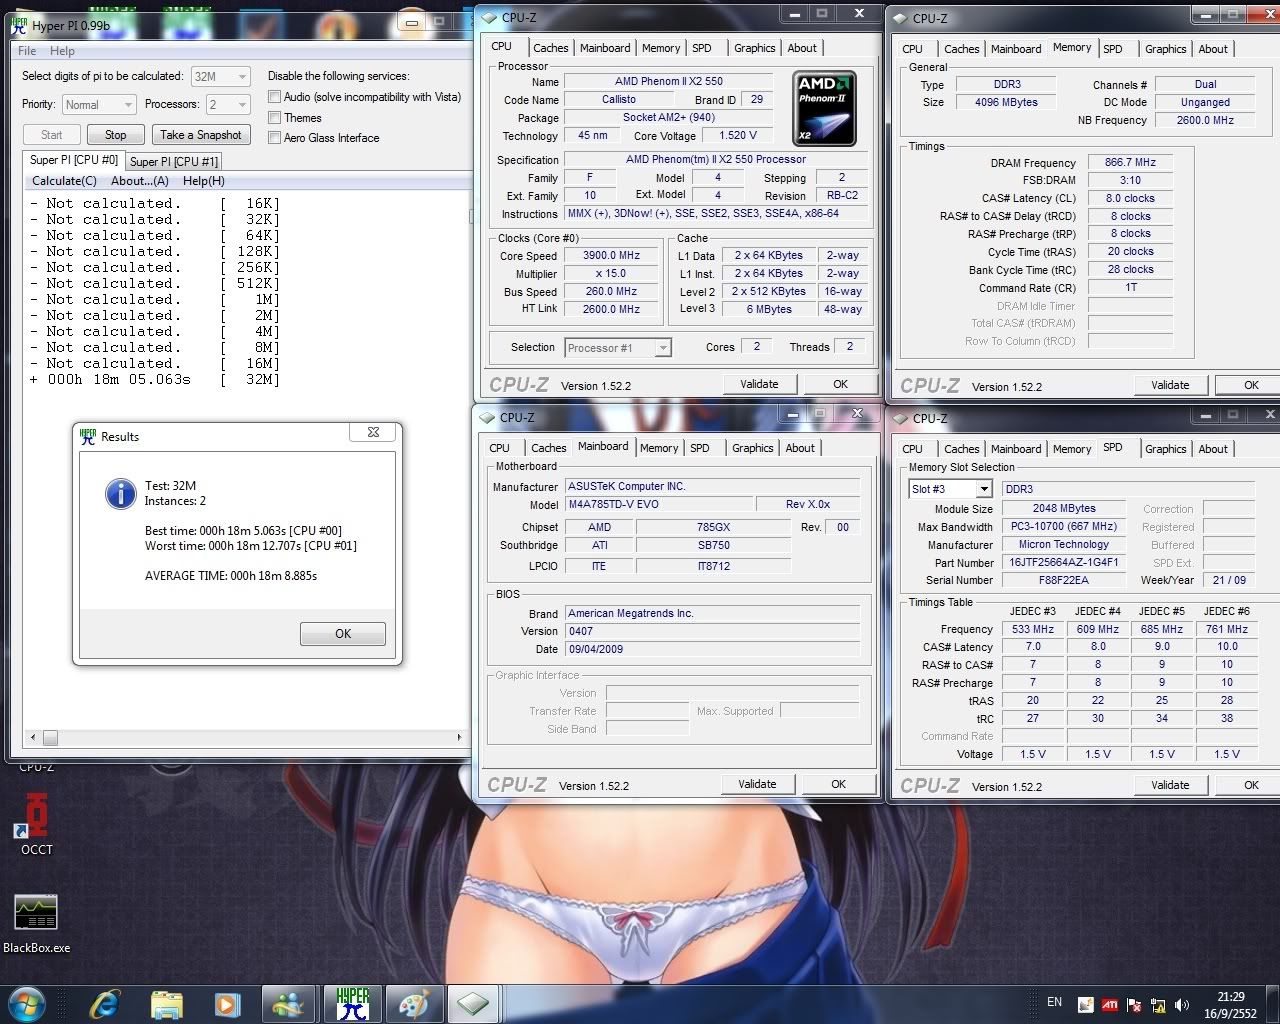The image size is (1280, 1024).
Task: Switch to CPU-Z via taskbar icon
Action: click(473, 1003)
